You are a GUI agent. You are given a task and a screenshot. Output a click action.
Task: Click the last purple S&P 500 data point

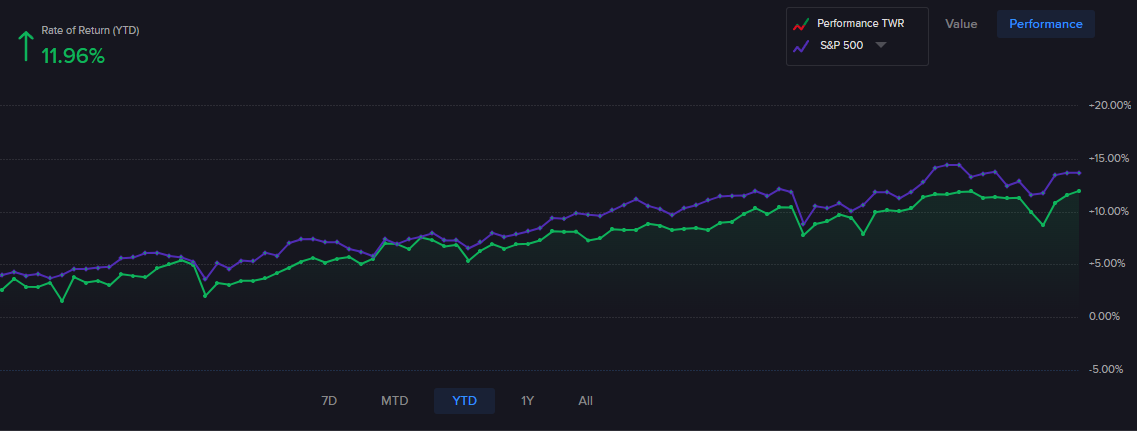coord(1079,173)
